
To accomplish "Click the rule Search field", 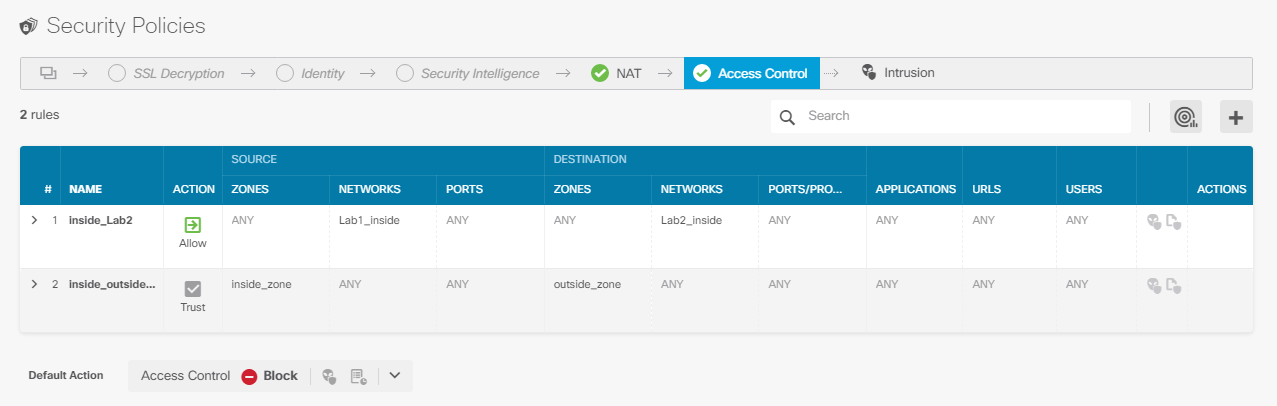I will point(951,116).
